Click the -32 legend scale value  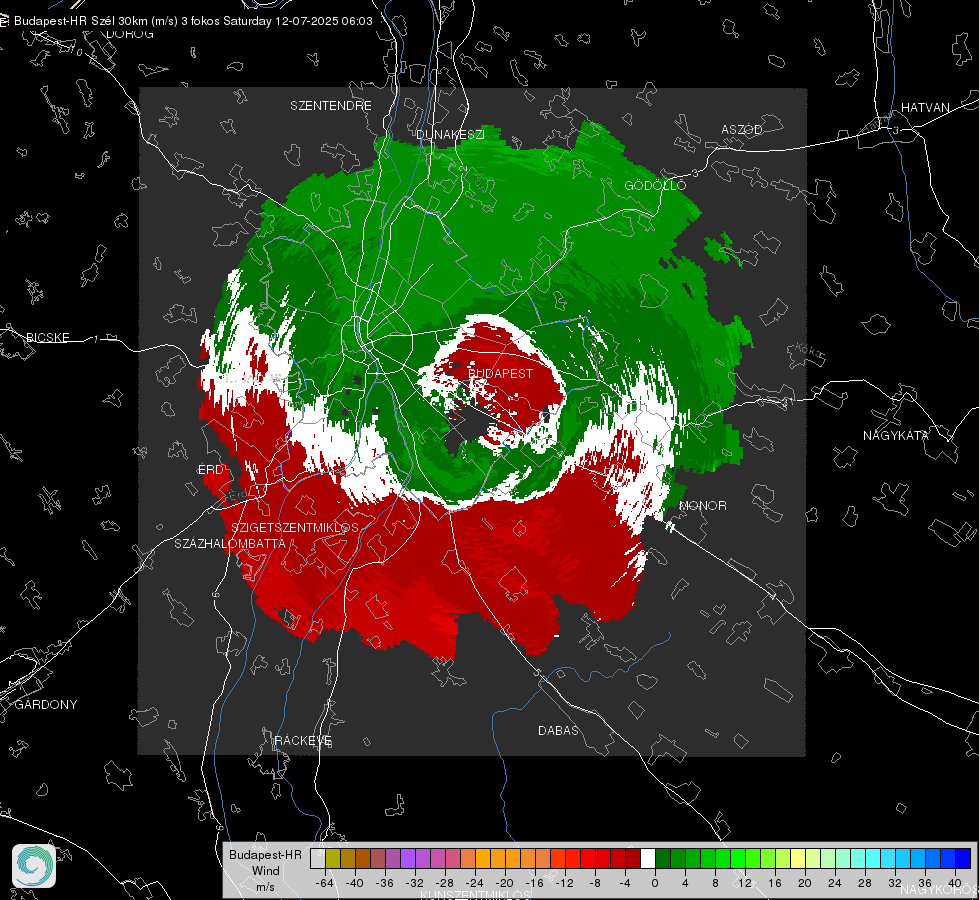[x=415, y=883]
